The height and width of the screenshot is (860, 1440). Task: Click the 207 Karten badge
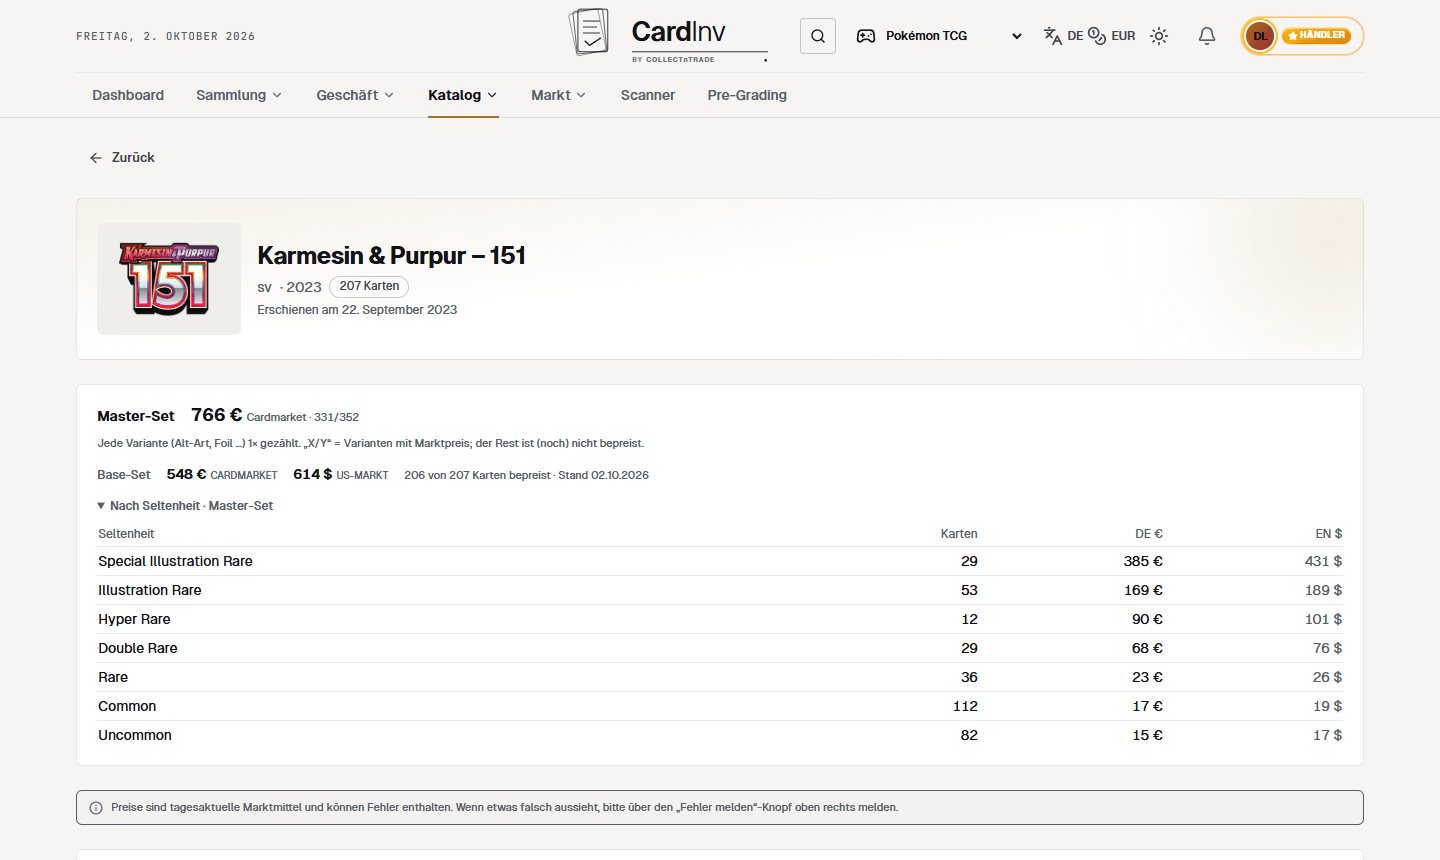[369, 287]
